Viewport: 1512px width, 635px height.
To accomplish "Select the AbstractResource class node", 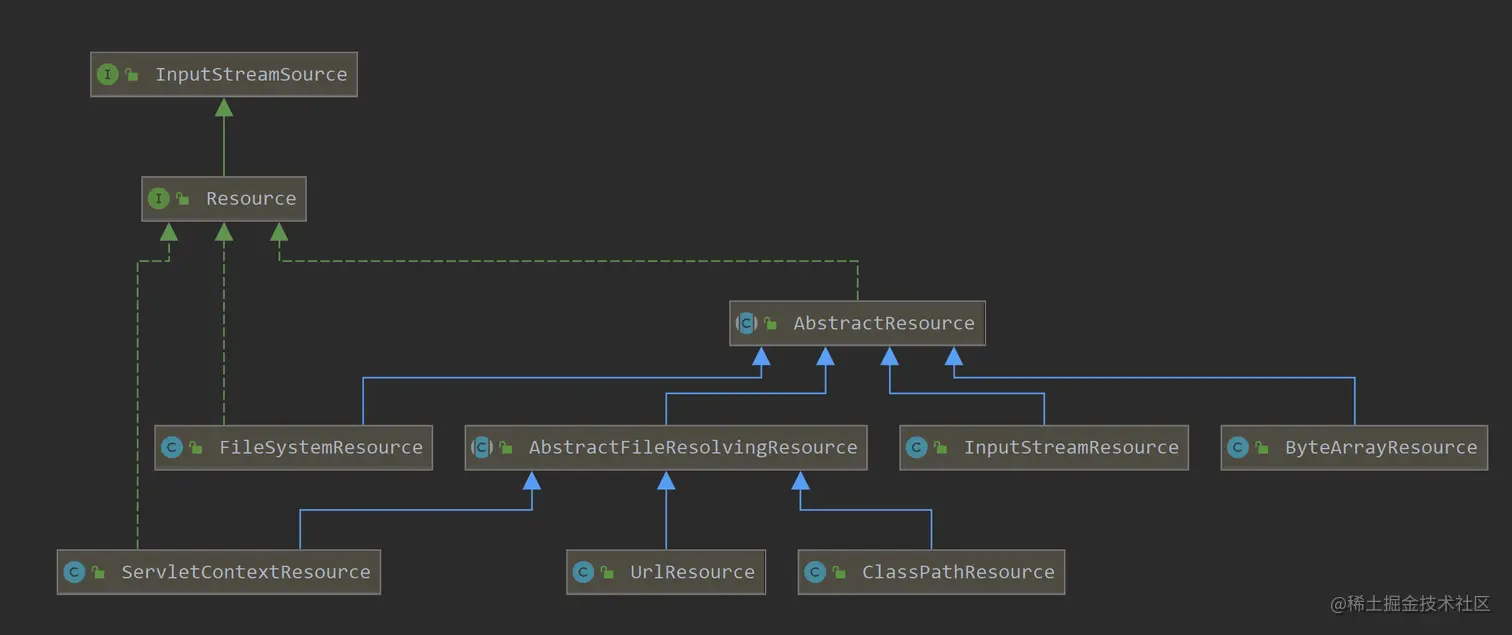I will (x=857, y=323).
